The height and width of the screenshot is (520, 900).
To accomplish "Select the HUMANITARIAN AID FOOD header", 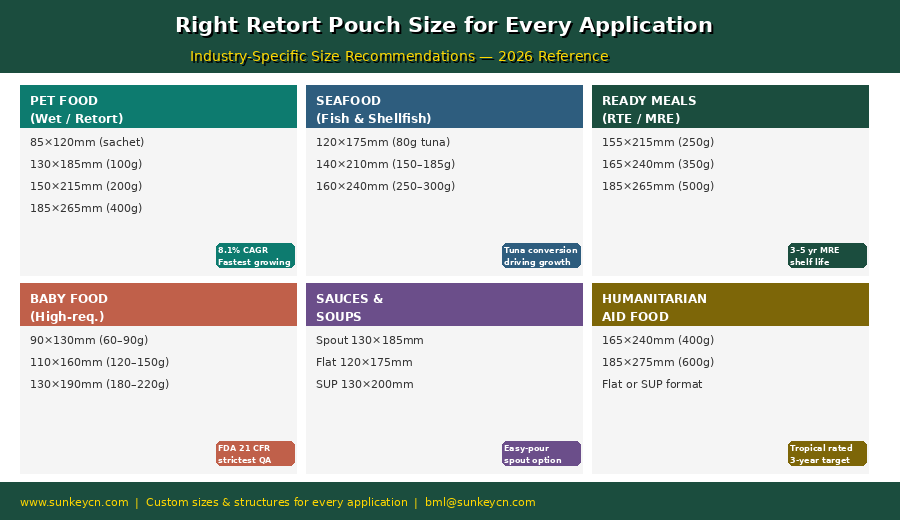I will [x=730, y=305].
